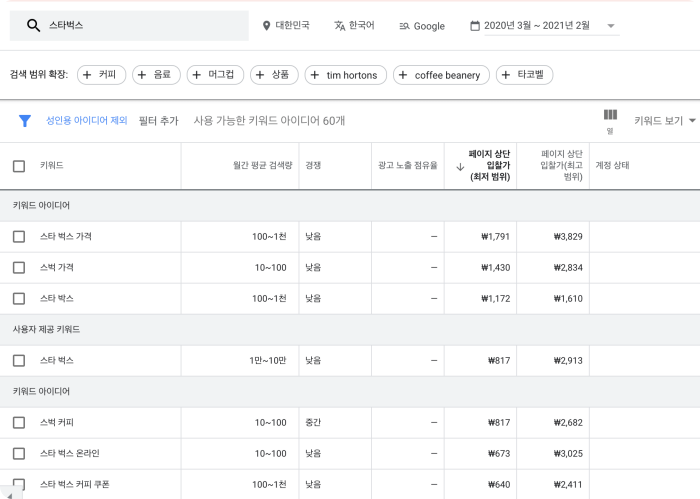This screenshot has height=499, width=700.
Task: Change the 한국어 language setting
Action: click(x=361, y=25)
